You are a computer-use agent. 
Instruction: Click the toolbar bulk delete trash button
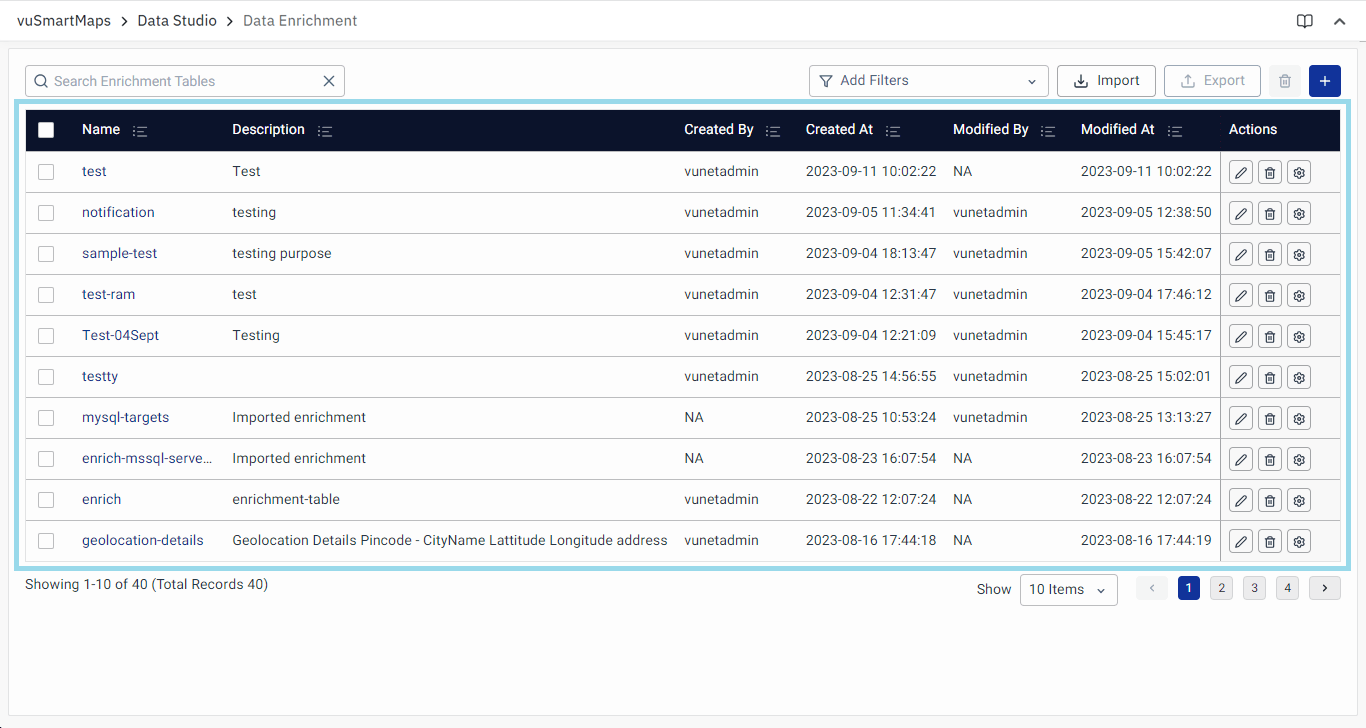[x=1285, y=81]
